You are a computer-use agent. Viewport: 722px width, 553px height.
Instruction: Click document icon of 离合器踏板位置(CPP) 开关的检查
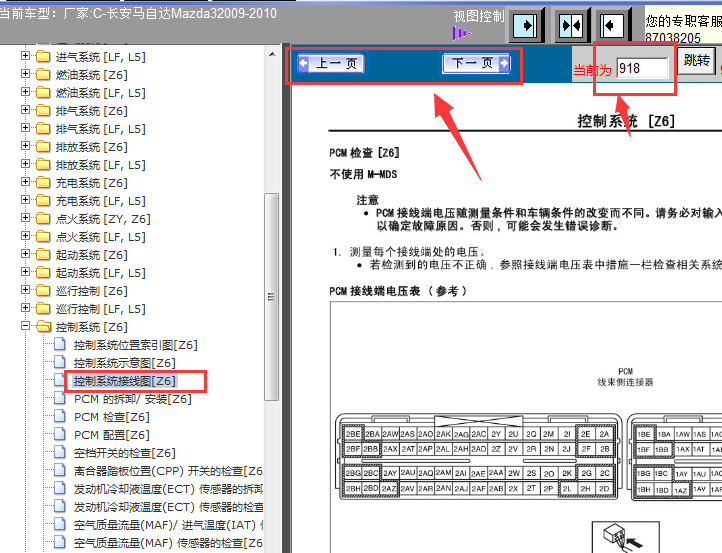[60, 470]
